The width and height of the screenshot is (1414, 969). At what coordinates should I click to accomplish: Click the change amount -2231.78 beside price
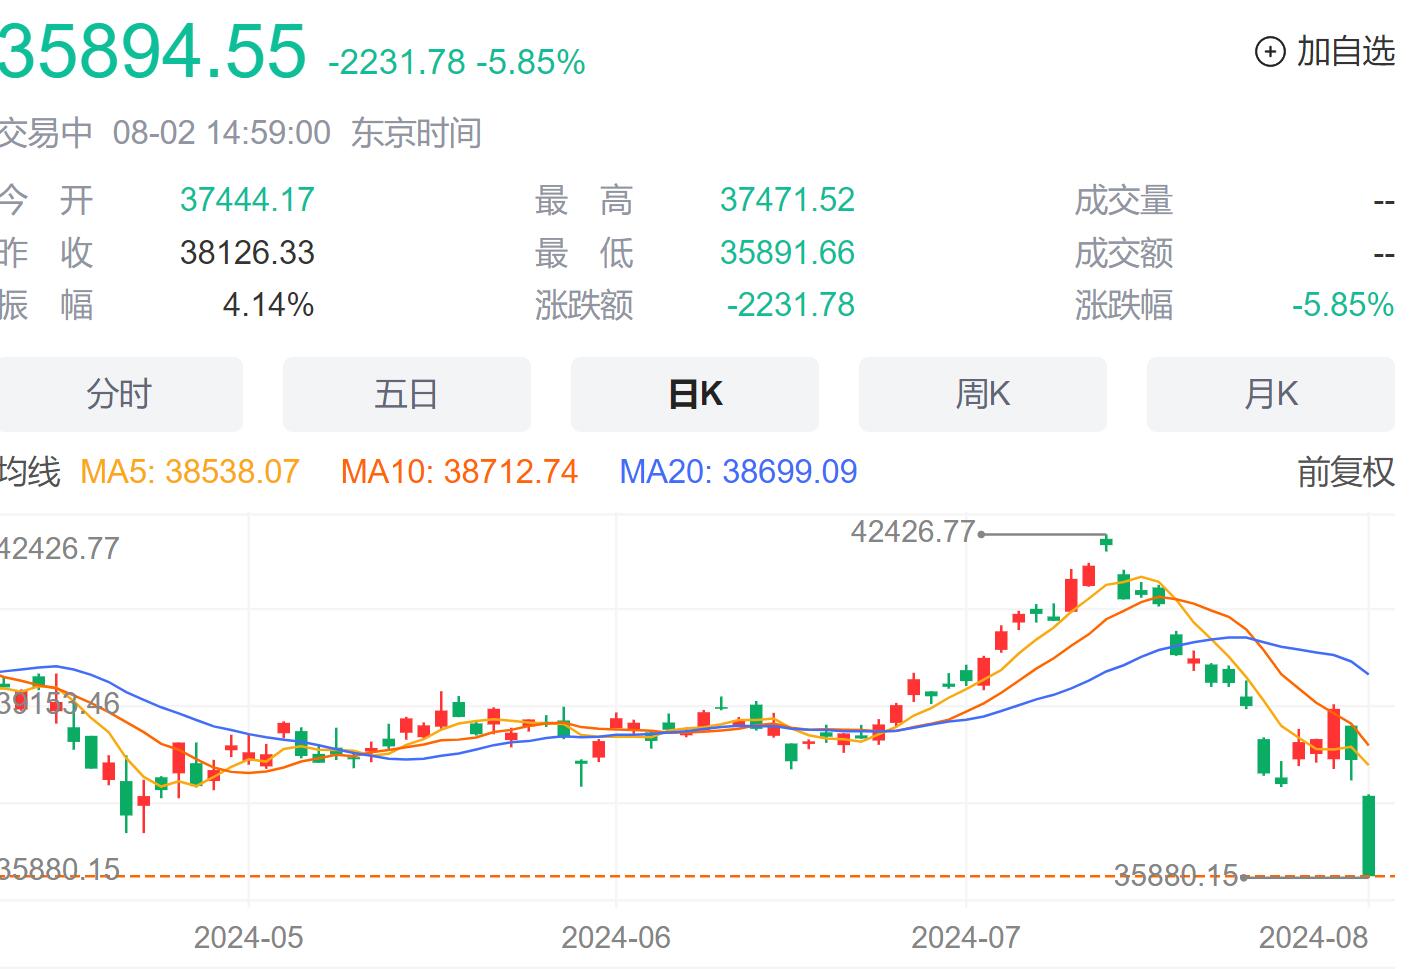point(397,62)
